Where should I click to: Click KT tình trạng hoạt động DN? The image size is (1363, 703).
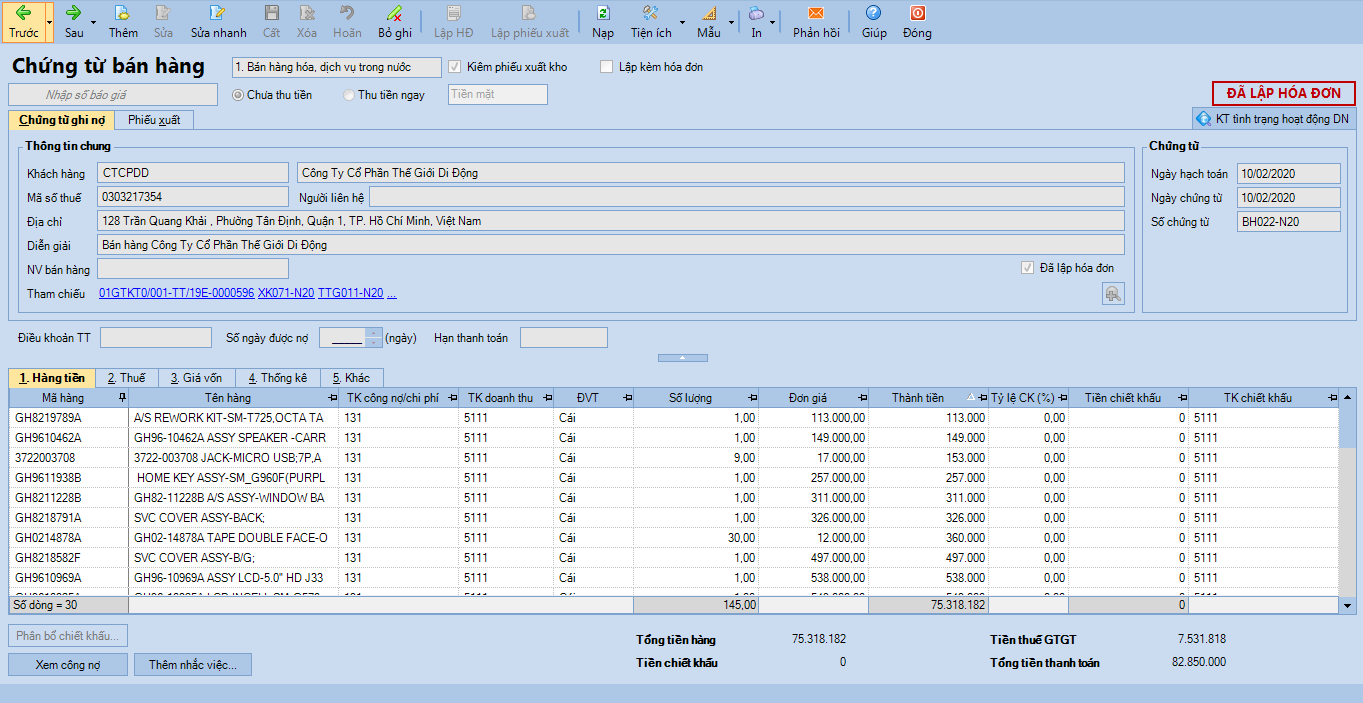pos(1273,119)
